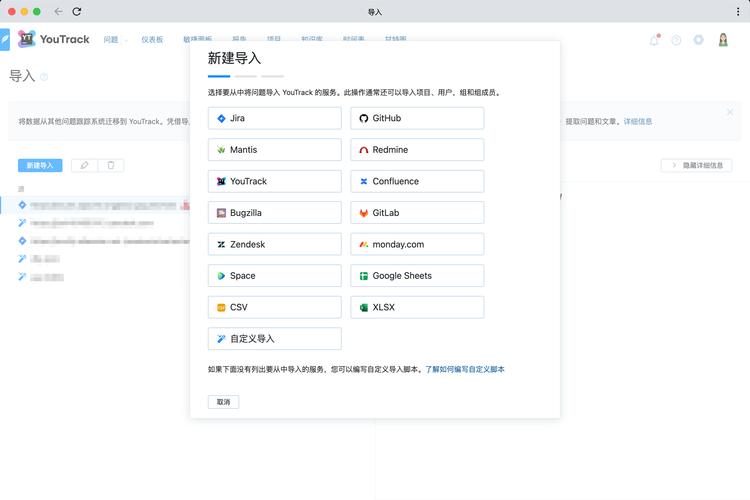Choose monday.com import option

(417, 244)
